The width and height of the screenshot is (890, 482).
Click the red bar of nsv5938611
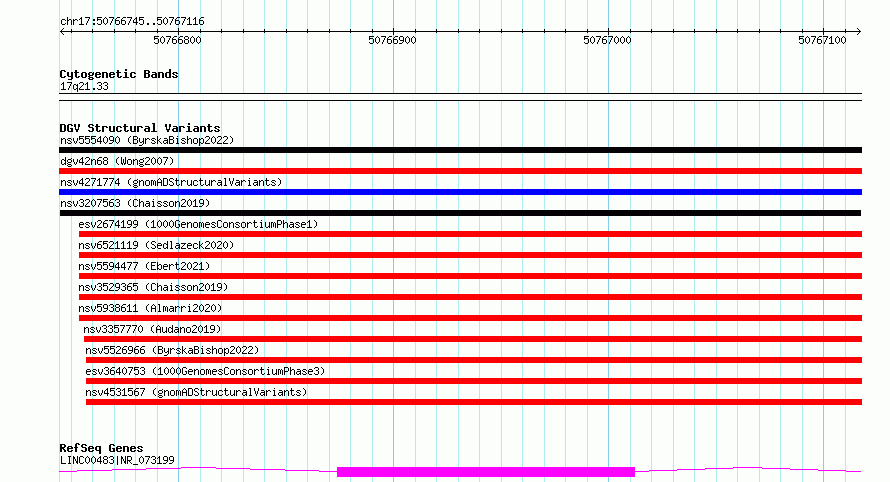tap(470, 318)
